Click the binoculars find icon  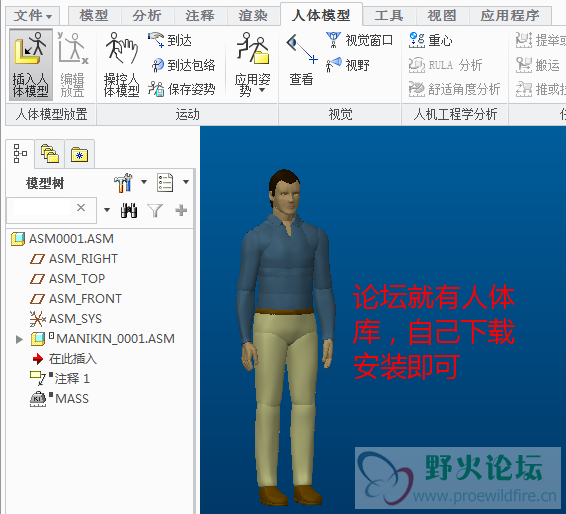click(129, 210)
